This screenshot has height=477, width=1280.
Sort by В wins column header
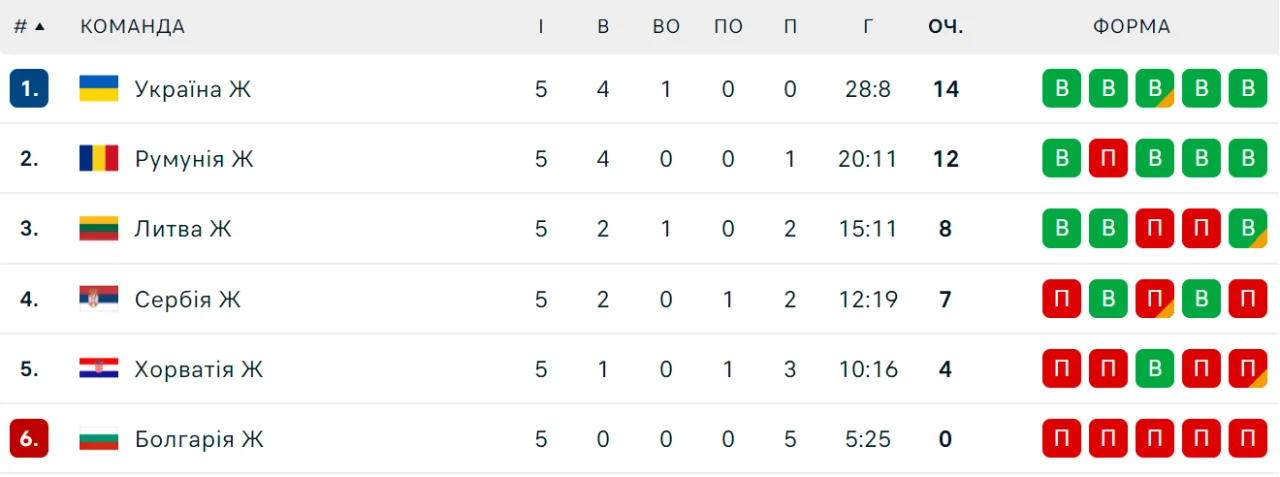pyautogui.click(x=603, y=27)
